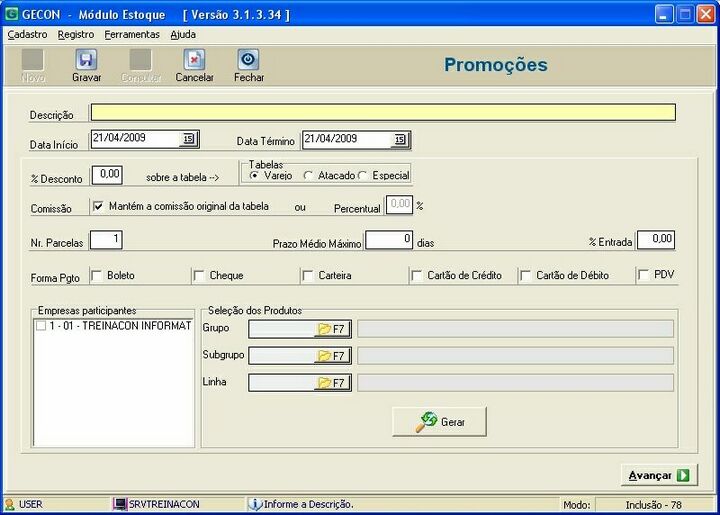Enable the Cheque payment checkbox
The height and width of the screenshot is (515, 720).
[199, 275]
